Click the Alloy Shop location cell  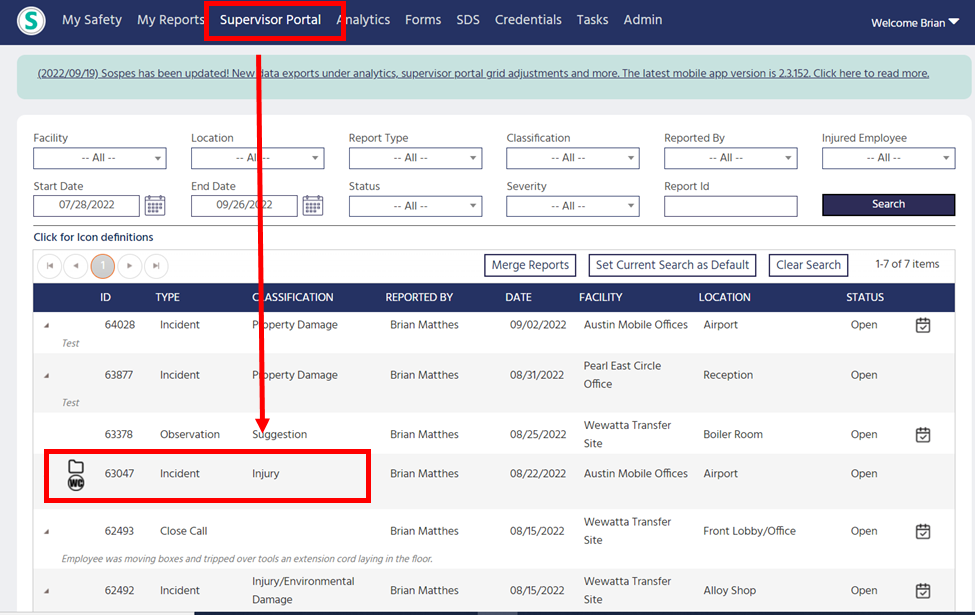pos(729,590)
